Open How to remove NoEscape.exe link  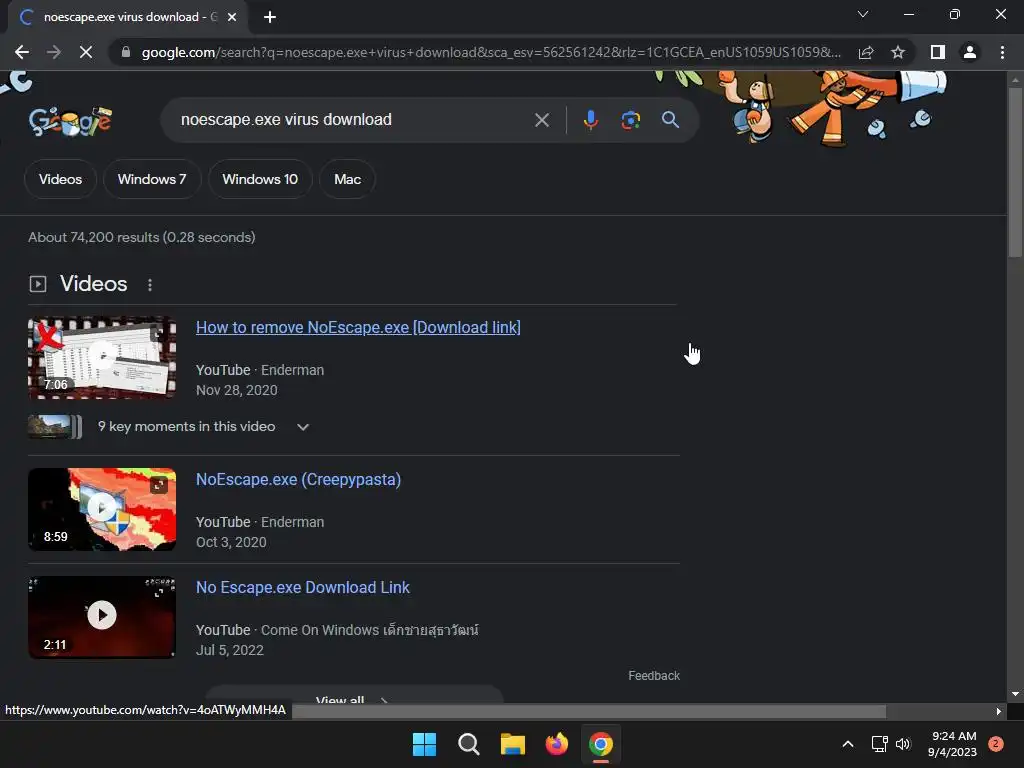click(x=358, y=327)
